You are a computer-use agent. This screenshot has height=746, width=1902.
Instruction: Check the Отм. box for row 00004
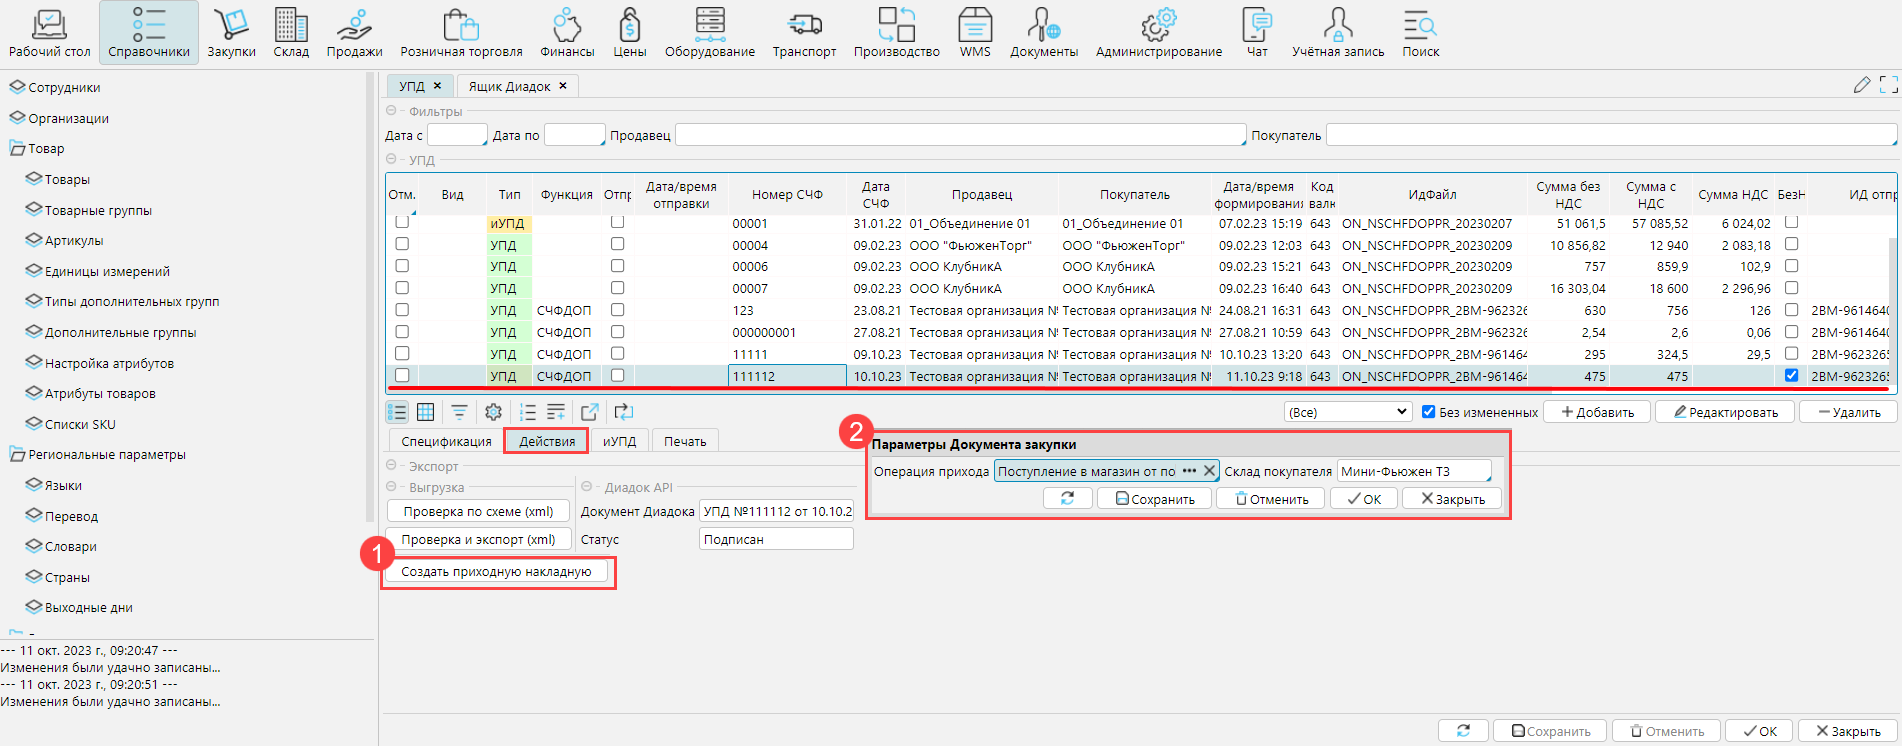402,244
